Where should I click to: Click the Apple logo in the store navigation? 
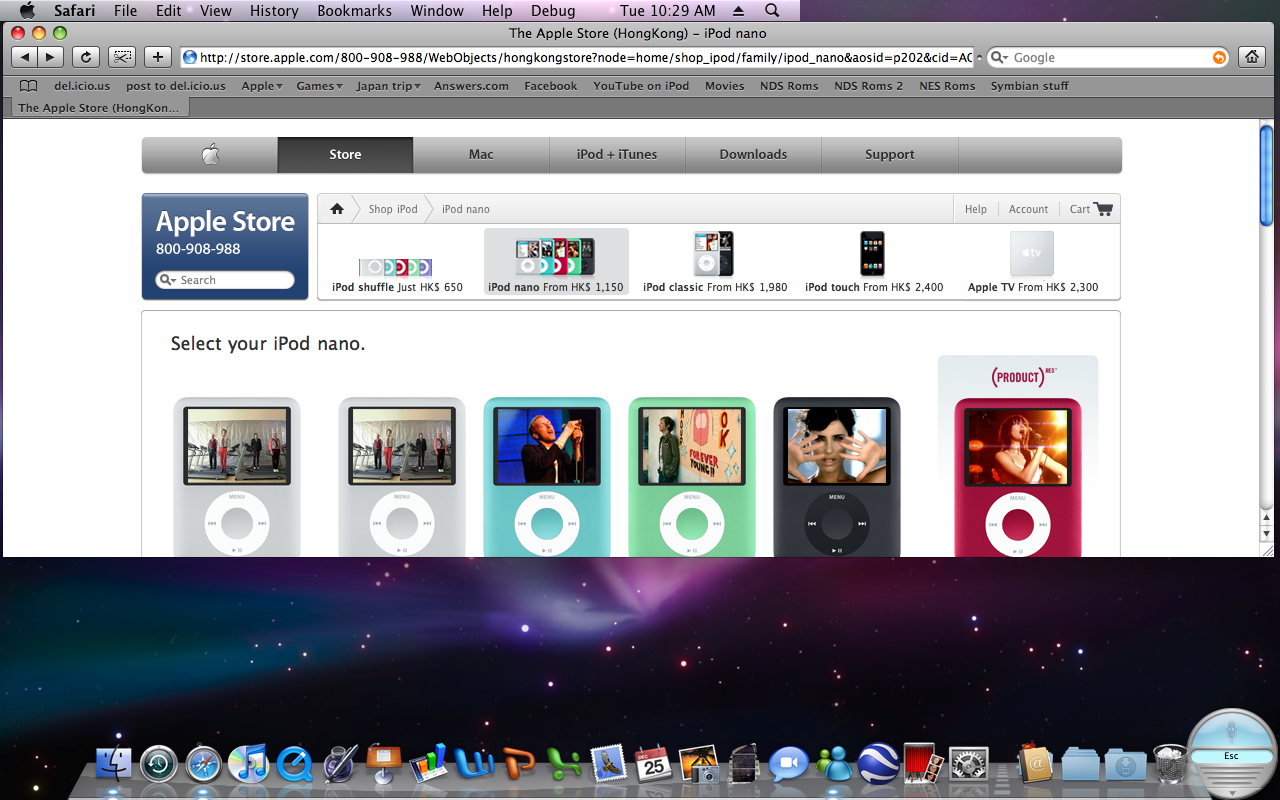[210, 155]
